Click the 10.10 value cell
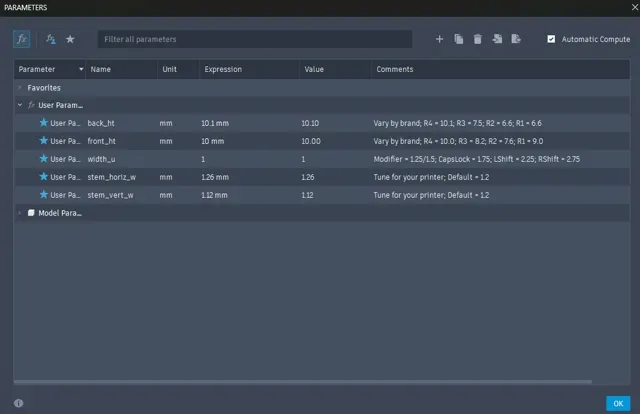Screen dimensions: 640x414 tap(310, 123)
